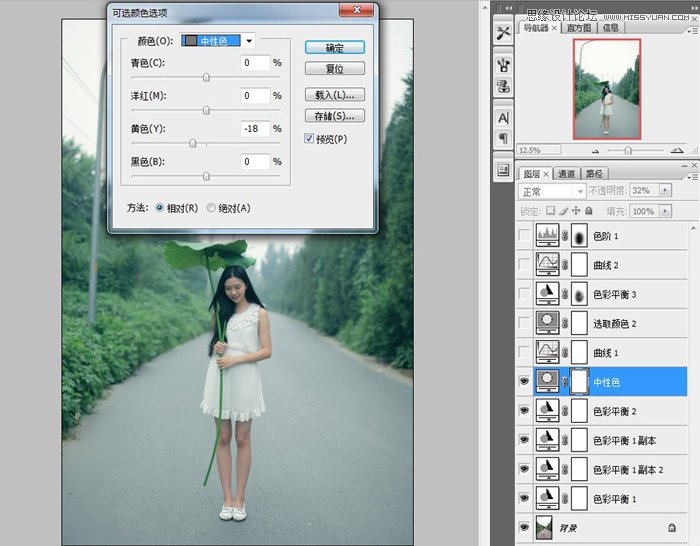Viewport: 700px width, 546px height.
Task: Click the 色彩平衡 3 adjustment icon
Action: [x=547, y=294]
